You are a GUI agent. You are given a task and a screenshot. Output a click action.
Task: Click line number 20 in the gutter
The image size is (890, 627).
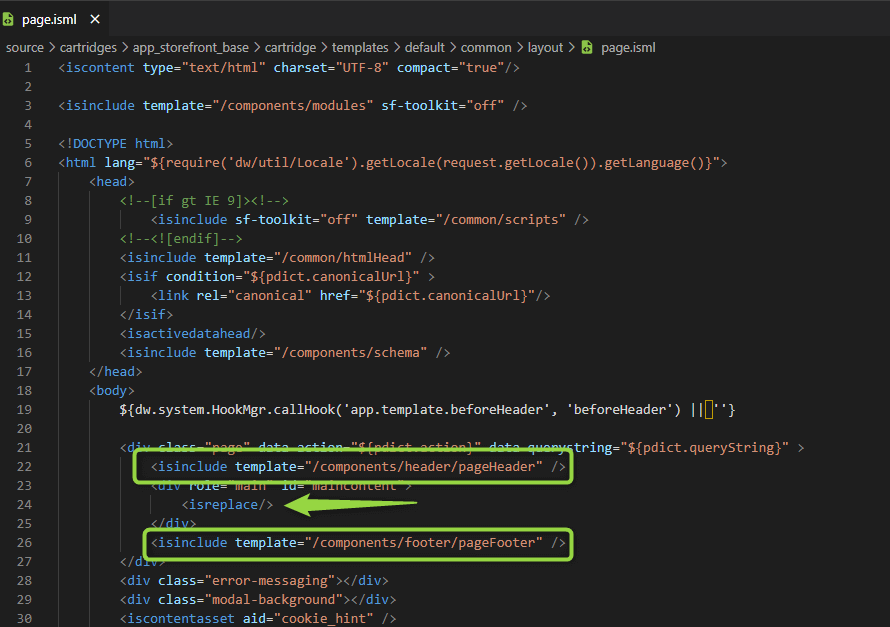(x=24, y=429)
